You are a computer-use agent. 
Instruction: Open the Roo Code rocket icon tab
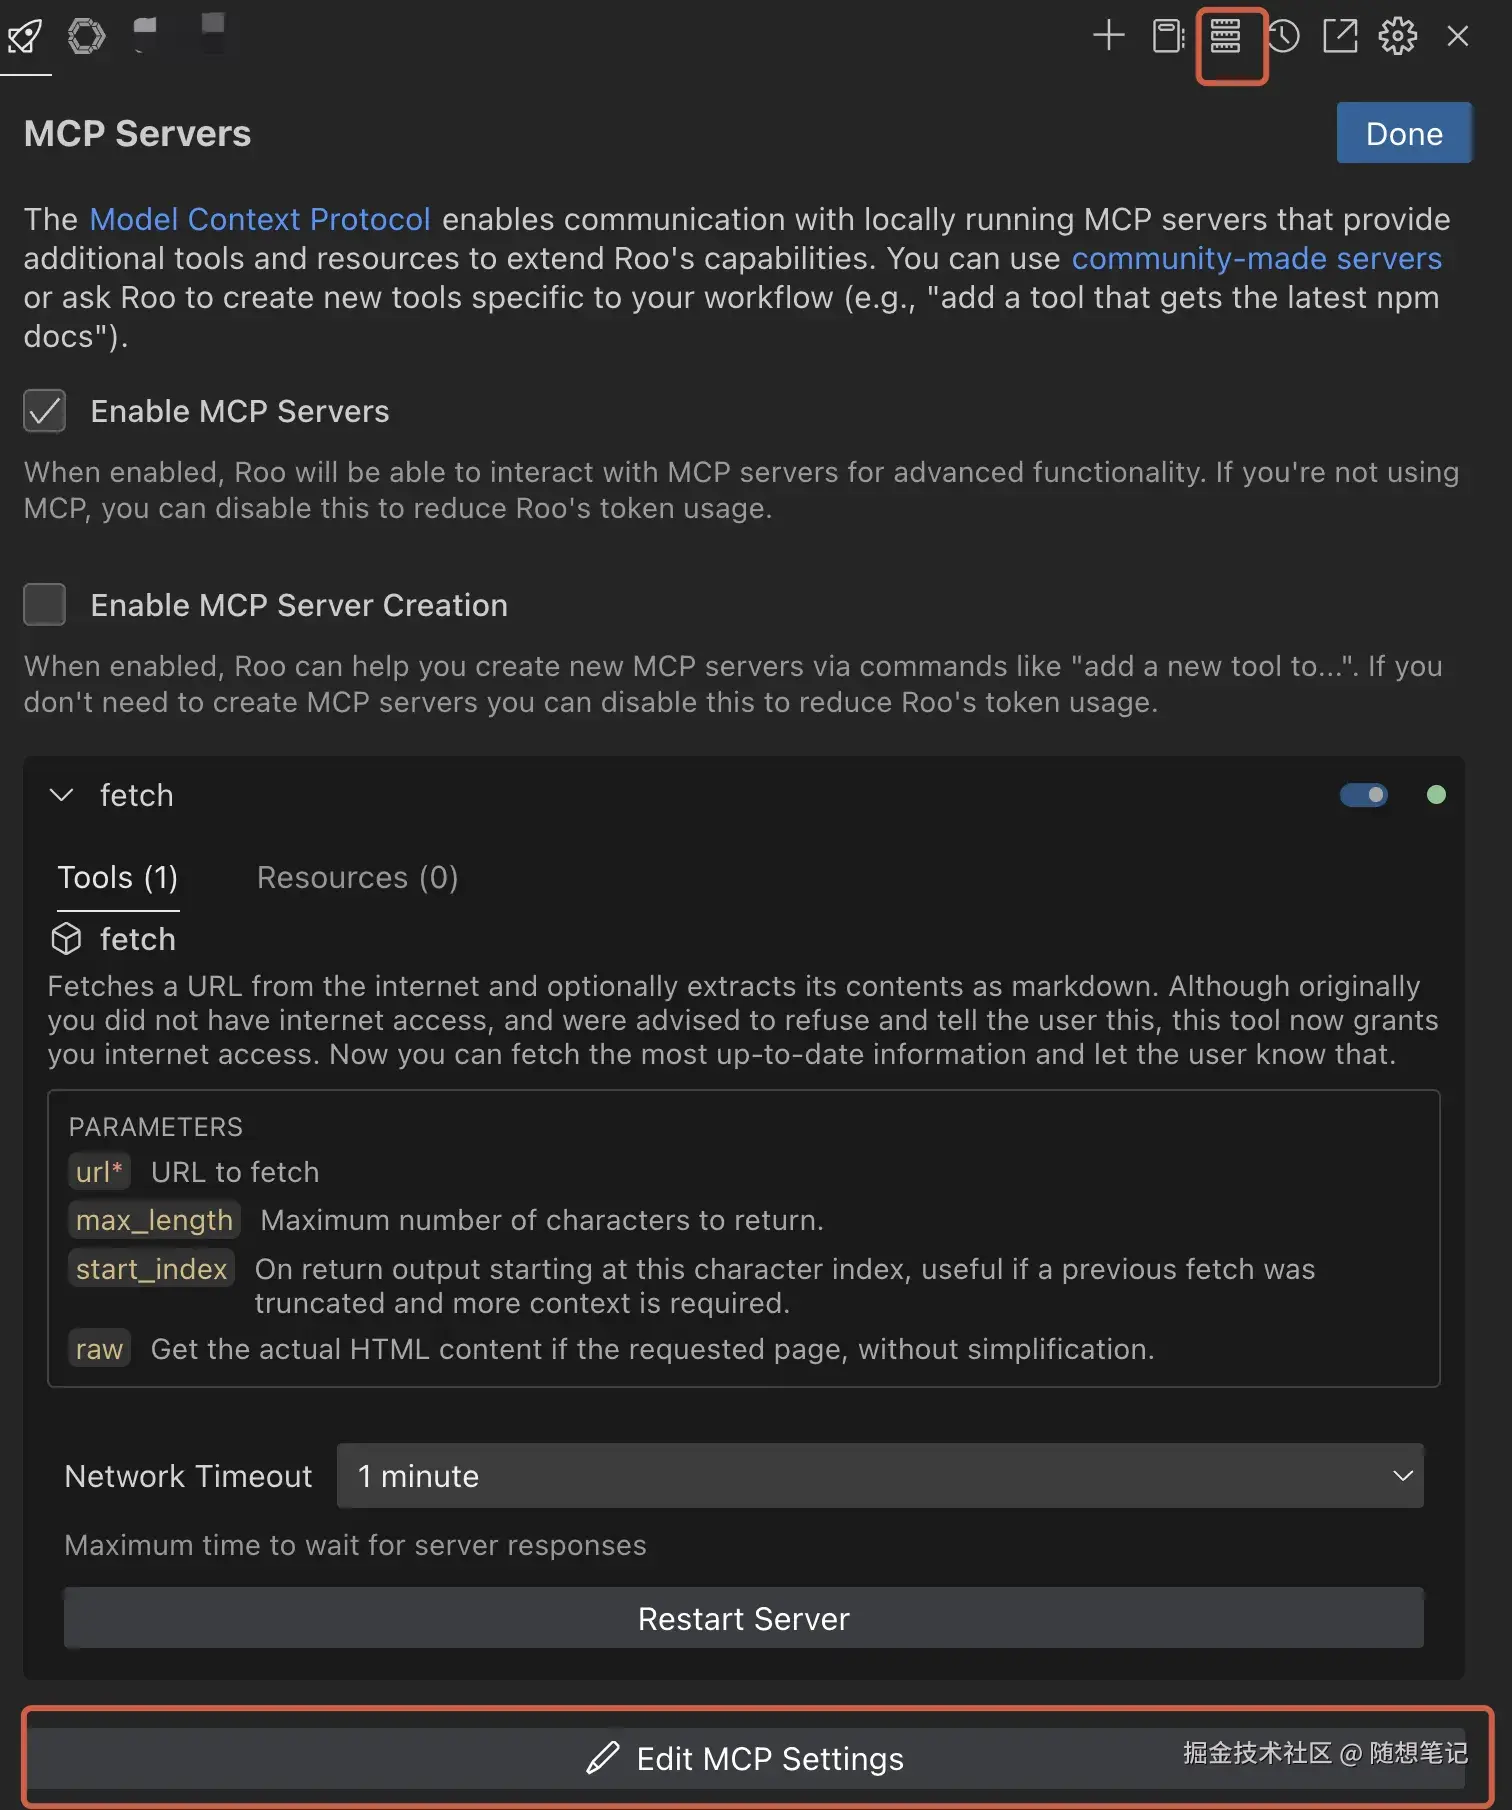(25, 37)
